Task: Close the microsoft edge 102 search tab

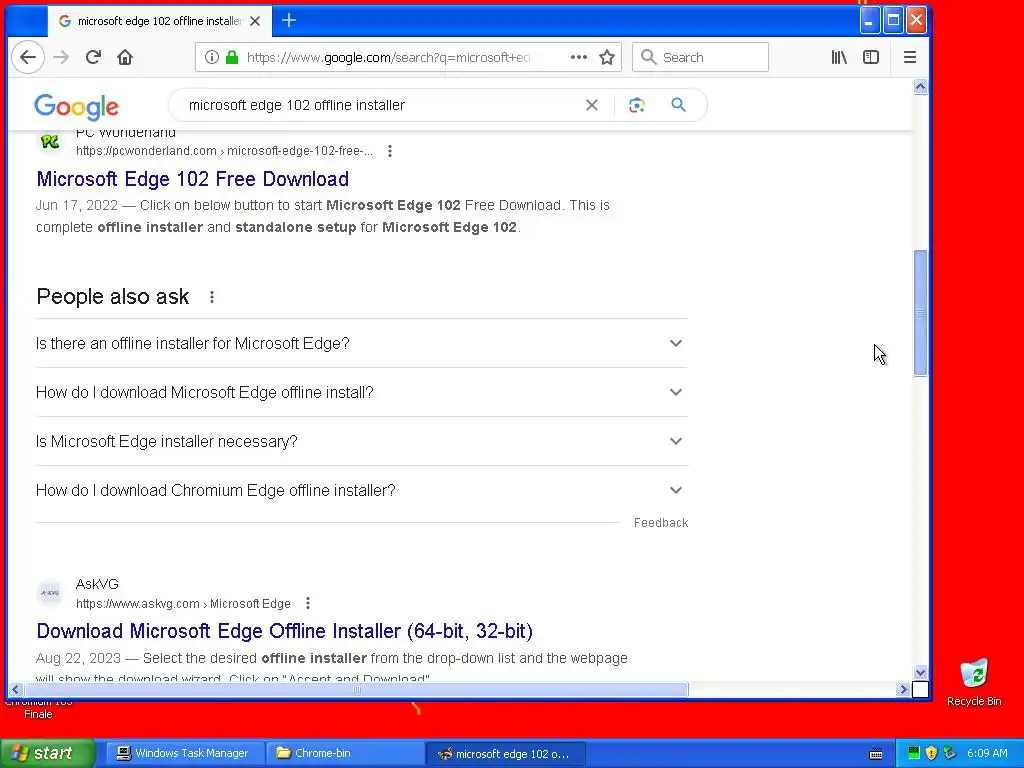Action: [255, 21]
